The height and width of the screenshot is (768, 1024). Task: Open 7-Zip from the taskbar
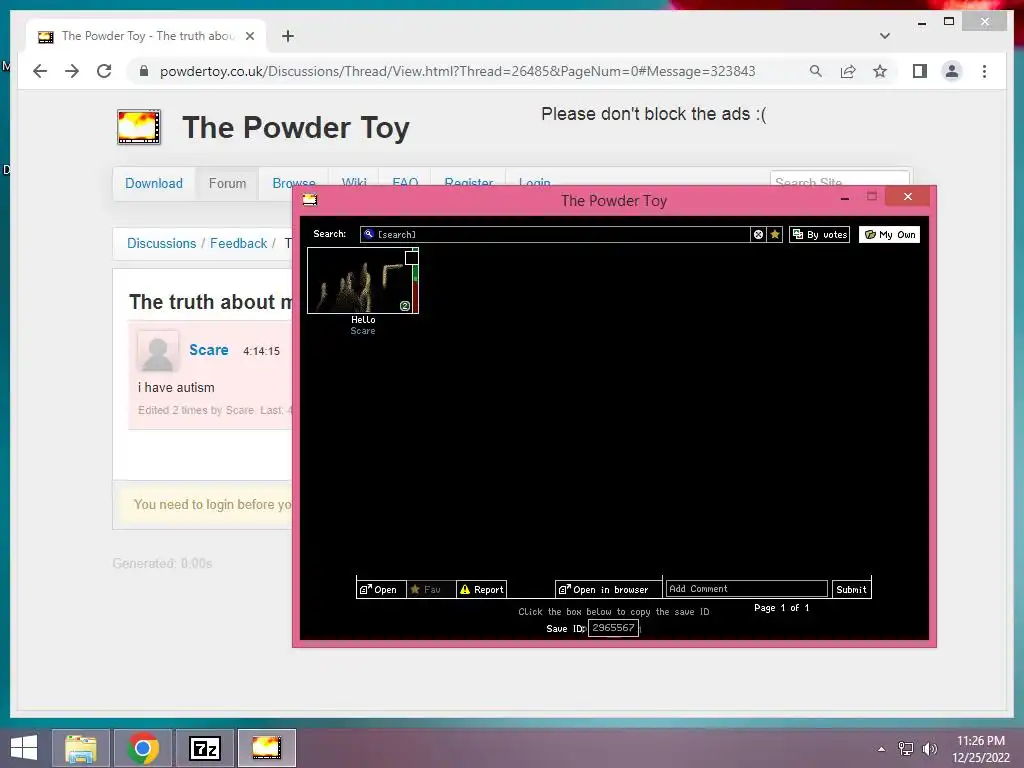(205, 748)
